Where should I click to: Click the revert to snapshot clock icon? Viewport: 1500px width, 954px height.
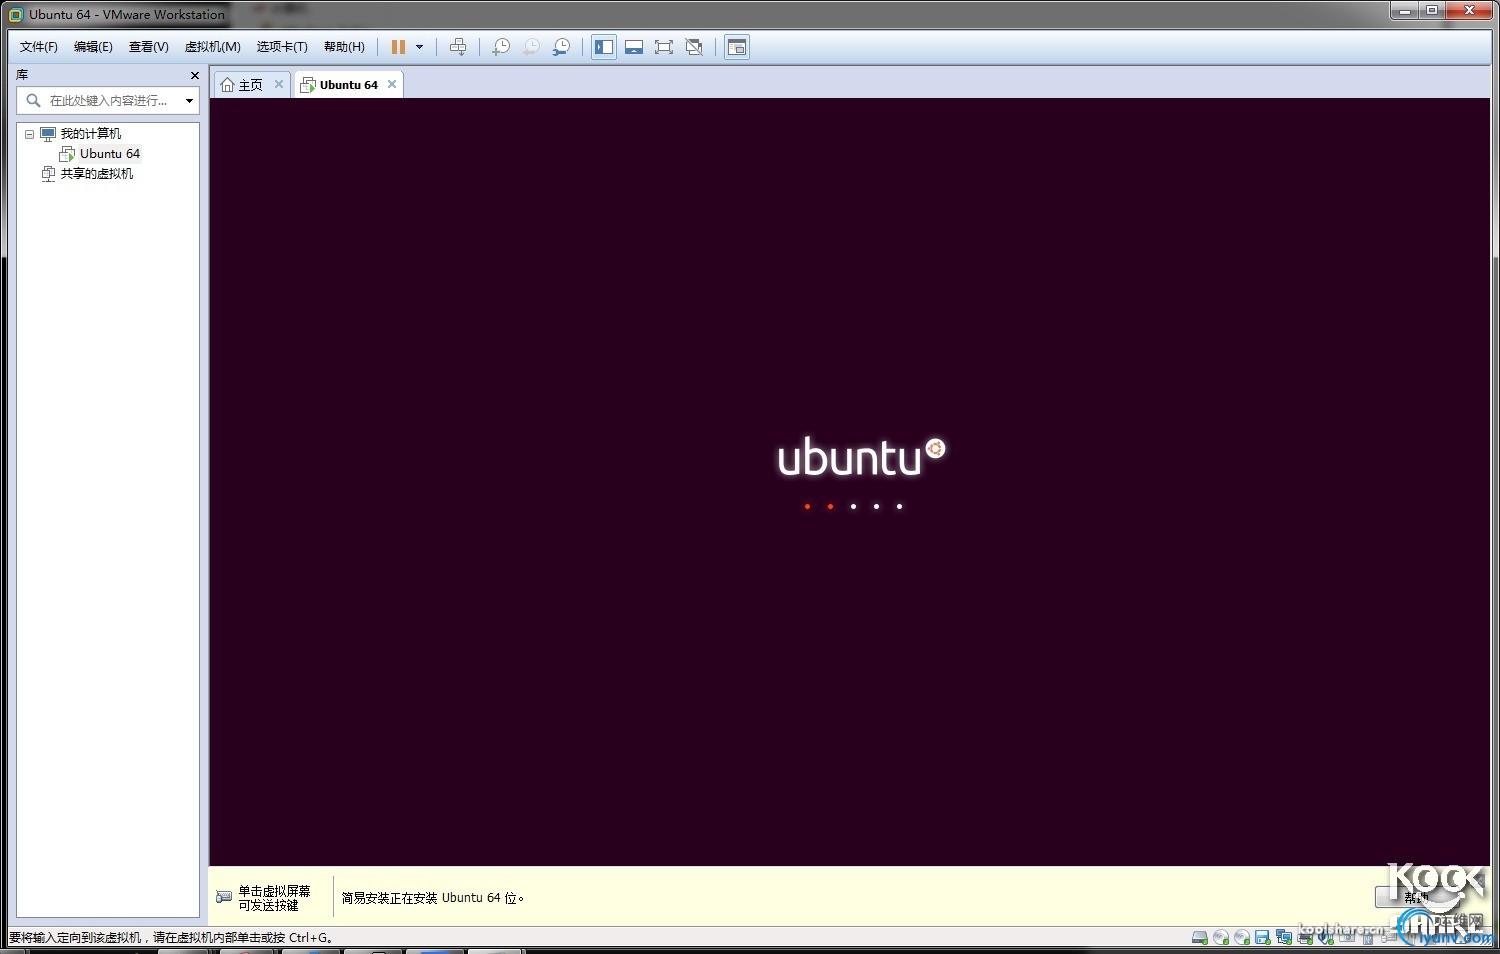(x=531, y=47)
